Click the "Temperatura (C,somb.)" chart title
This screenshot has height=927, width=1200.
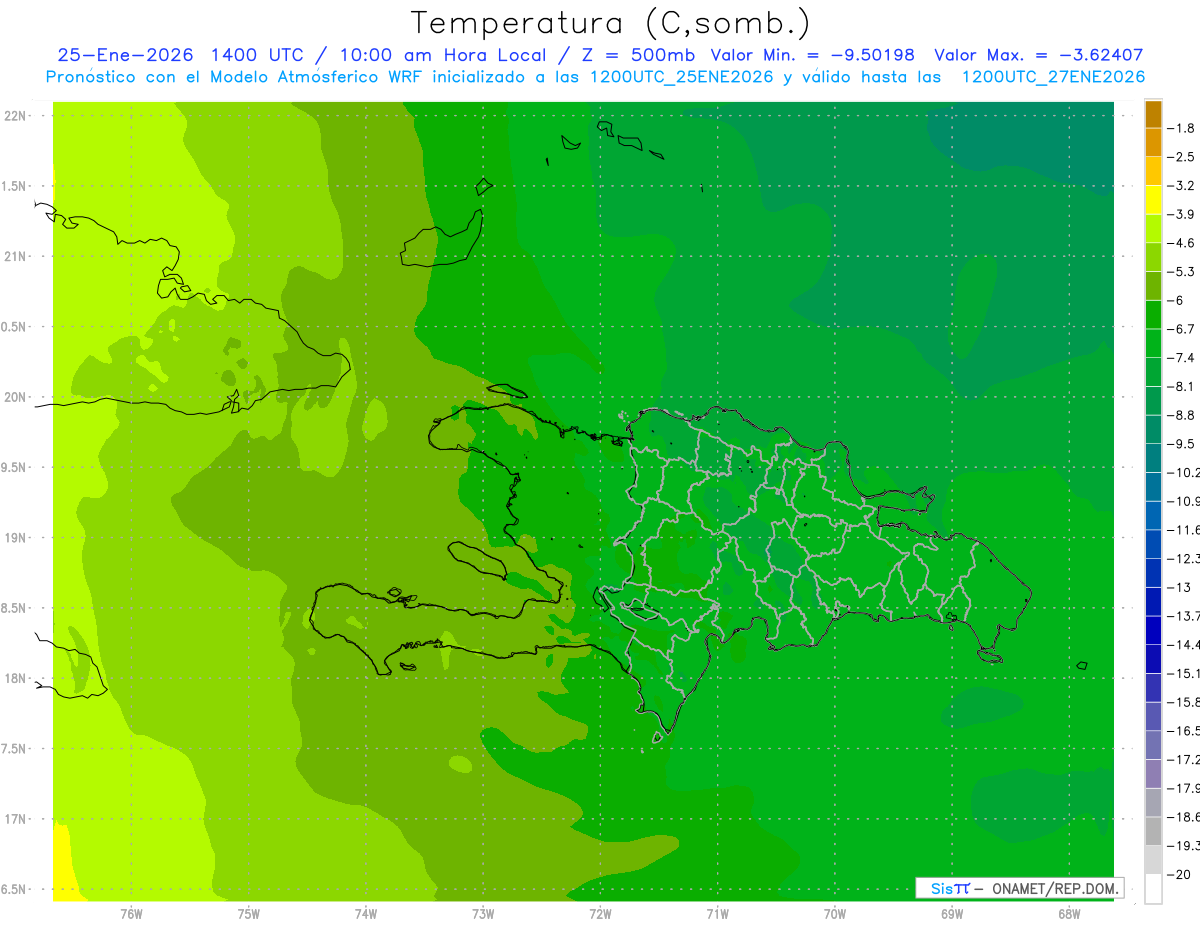[x=611, y=23]
